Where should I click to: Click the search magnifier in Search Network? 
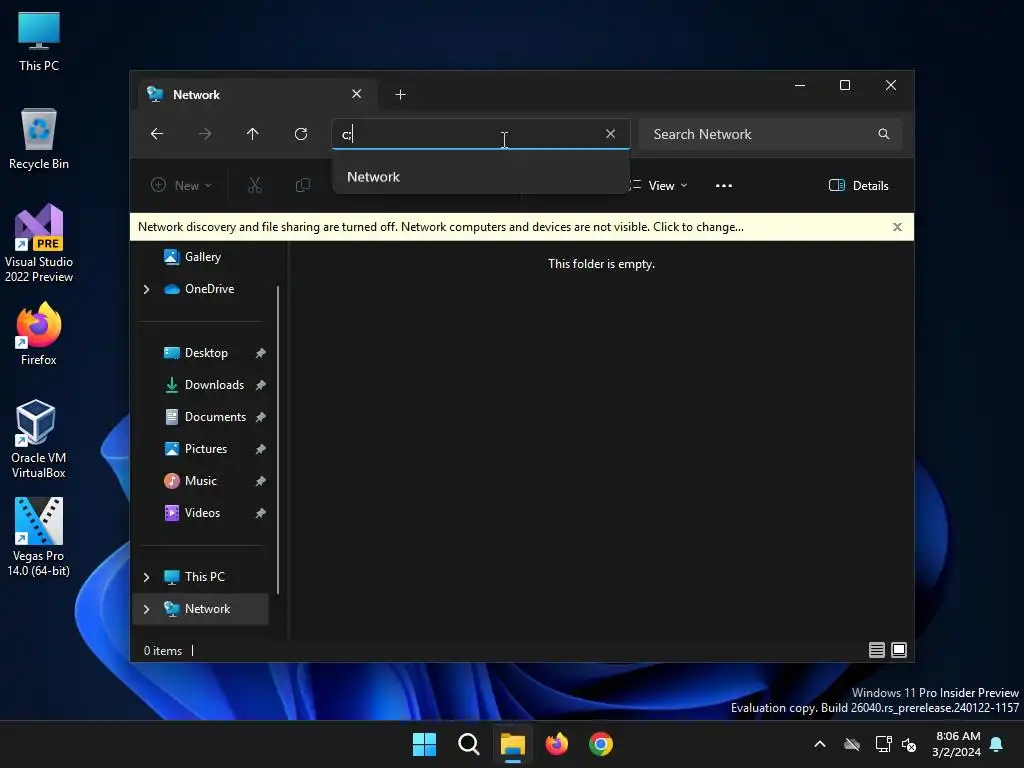pyautogui.click(x=884, y=134)
